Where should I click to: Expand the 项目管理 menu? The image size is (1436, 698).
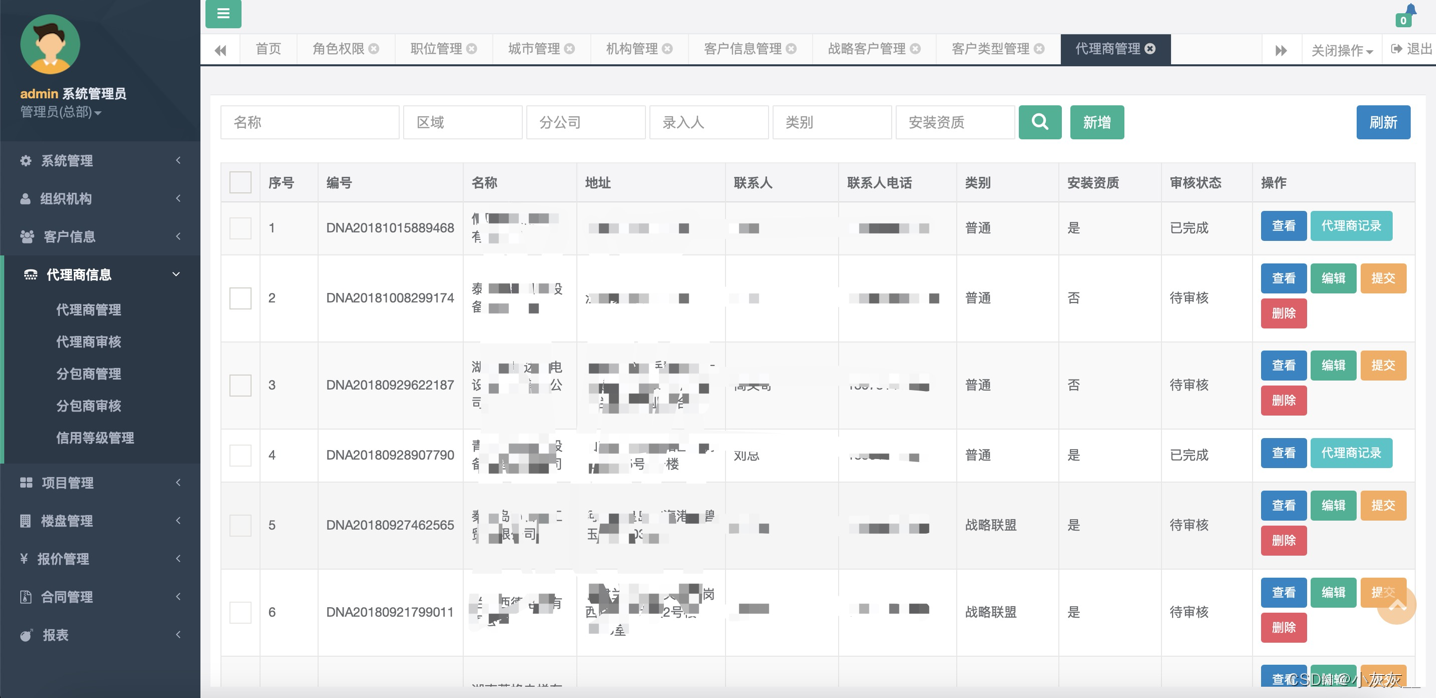(100, 482)
